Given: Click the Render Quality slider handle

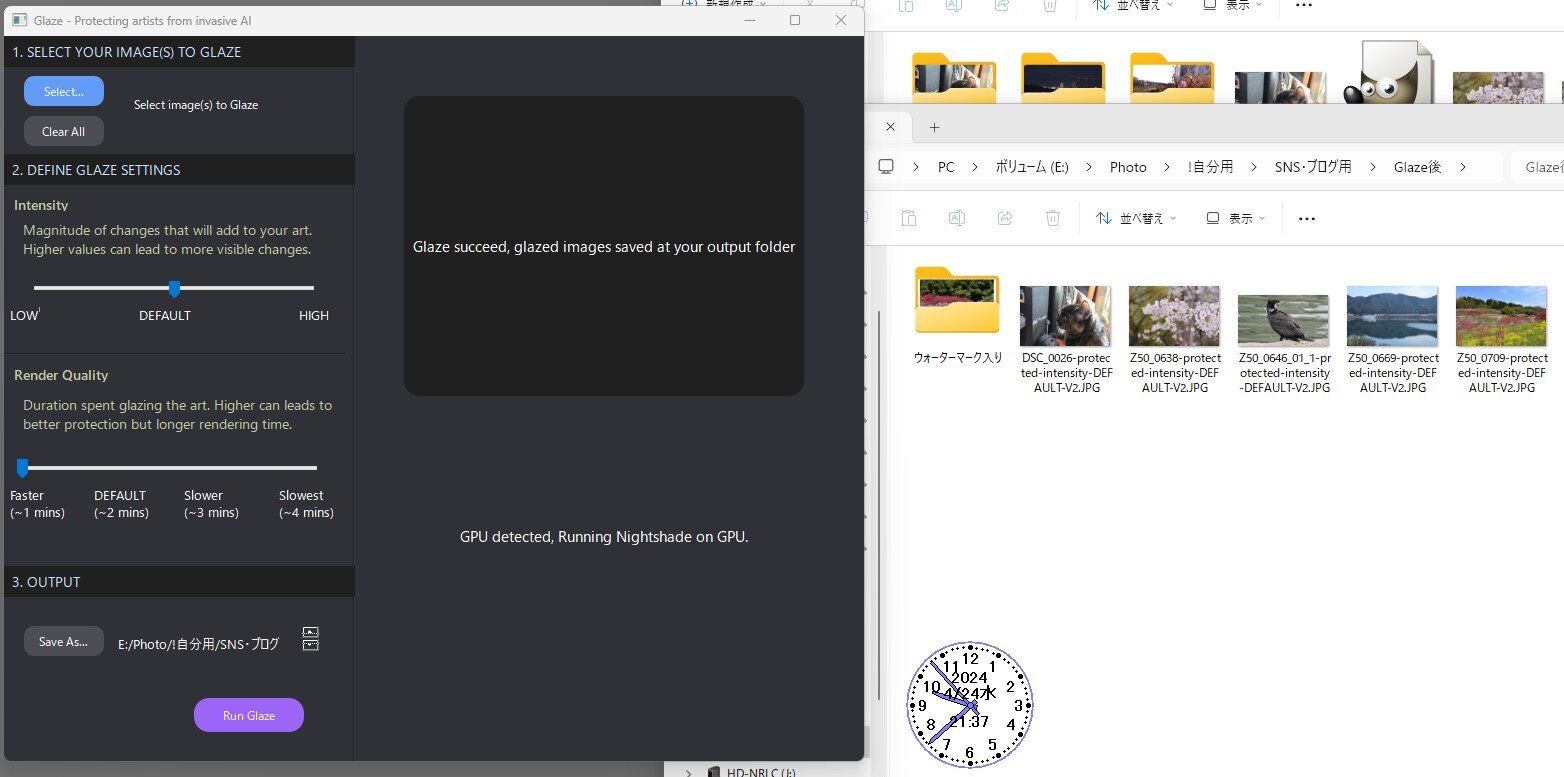Looking at the screenshot, I should tap(22, 467).
